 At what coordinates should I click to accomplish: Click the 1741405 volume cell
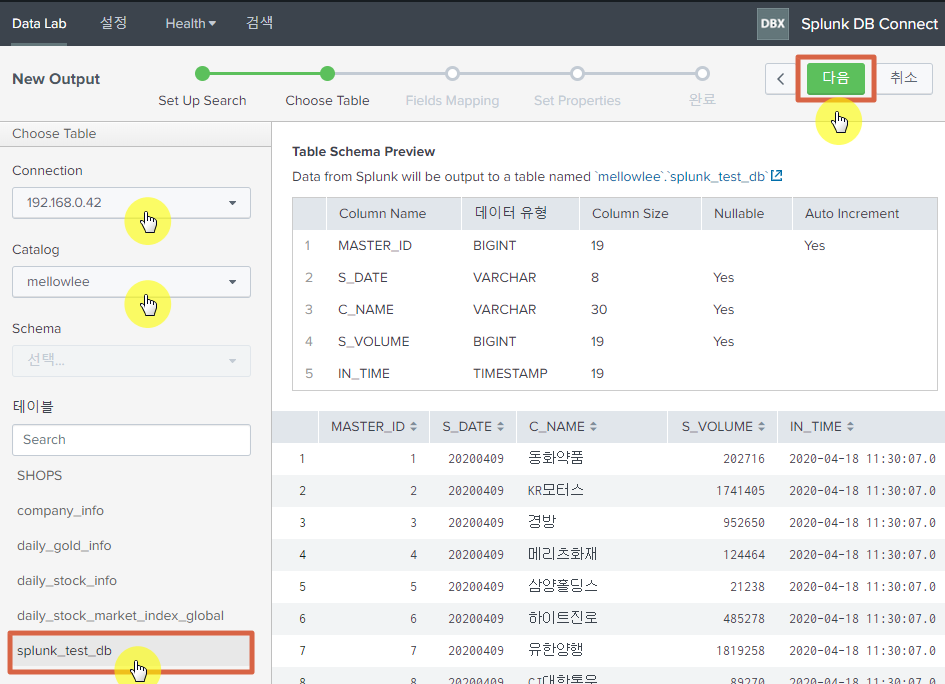click(x=740, y=491)
